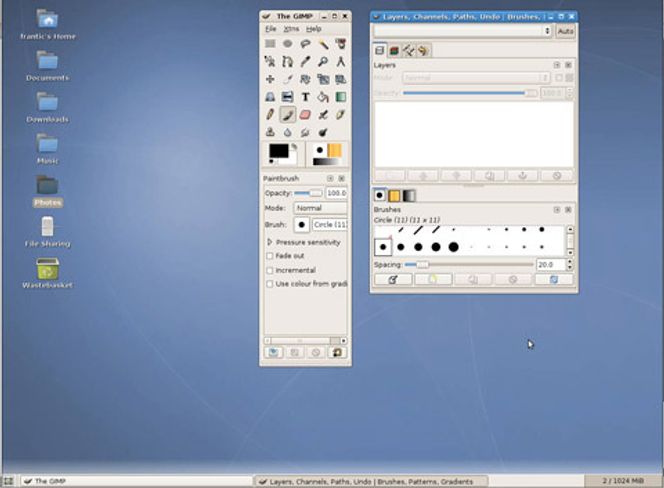Open the Xtns menu
Screen dimensions: 664x488
tap(291, 29)
